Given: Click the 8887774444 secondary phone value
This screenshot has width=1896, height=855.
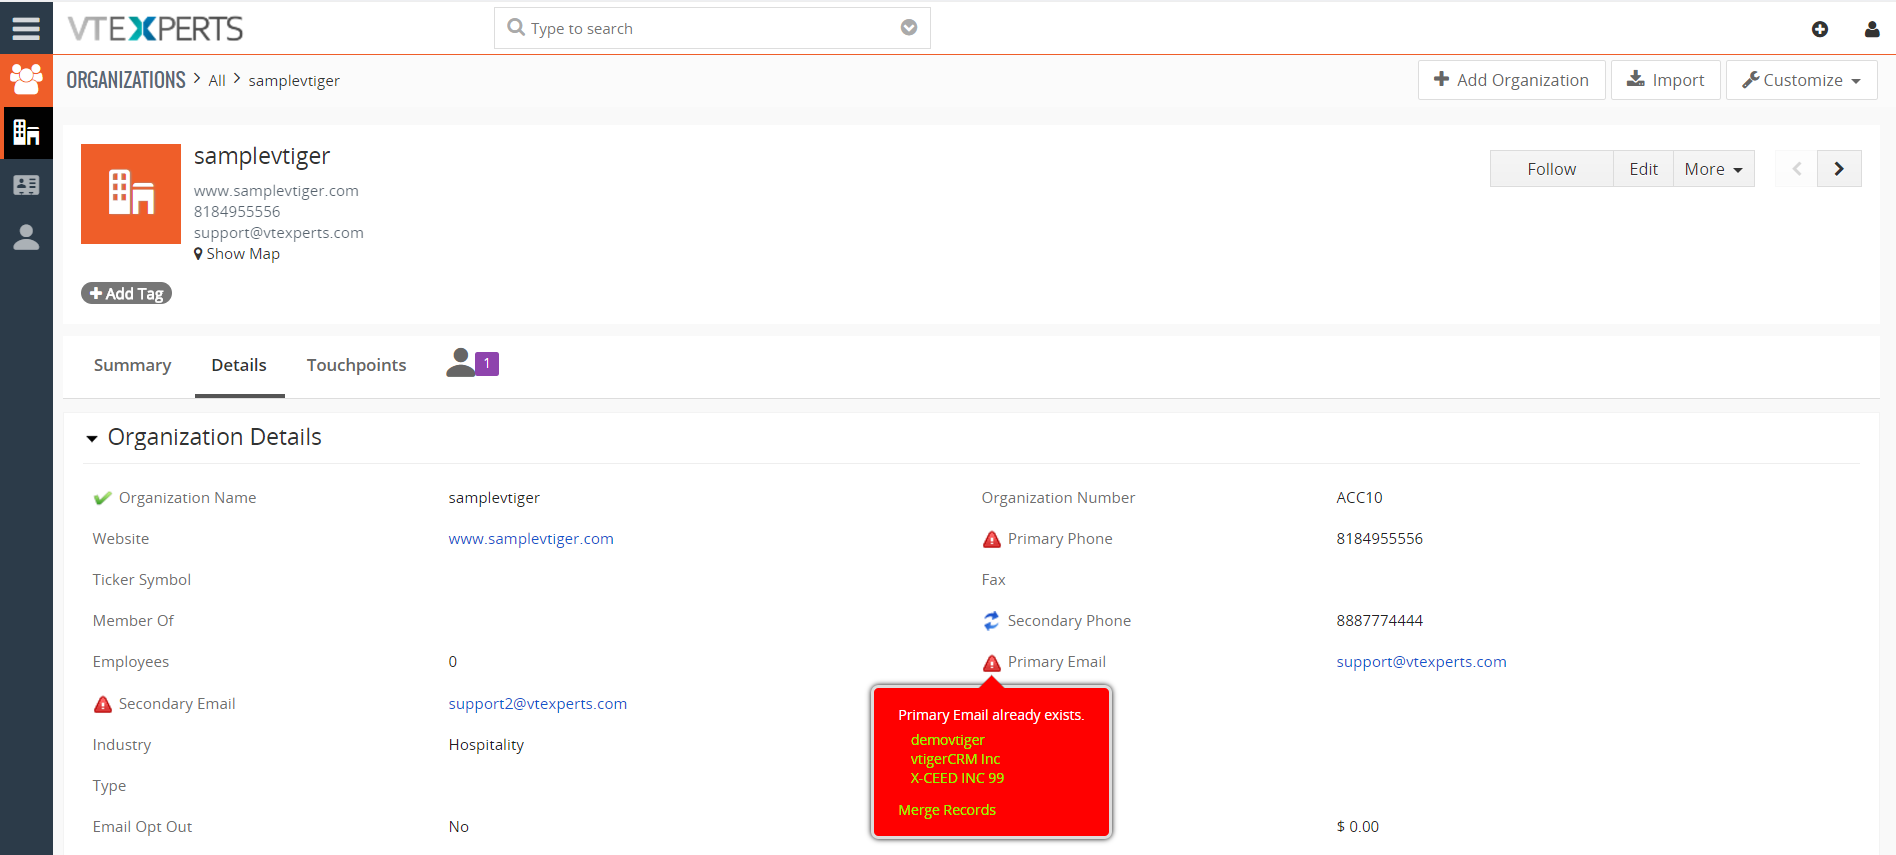Looking at the screenshot, I should [1379, 621].
